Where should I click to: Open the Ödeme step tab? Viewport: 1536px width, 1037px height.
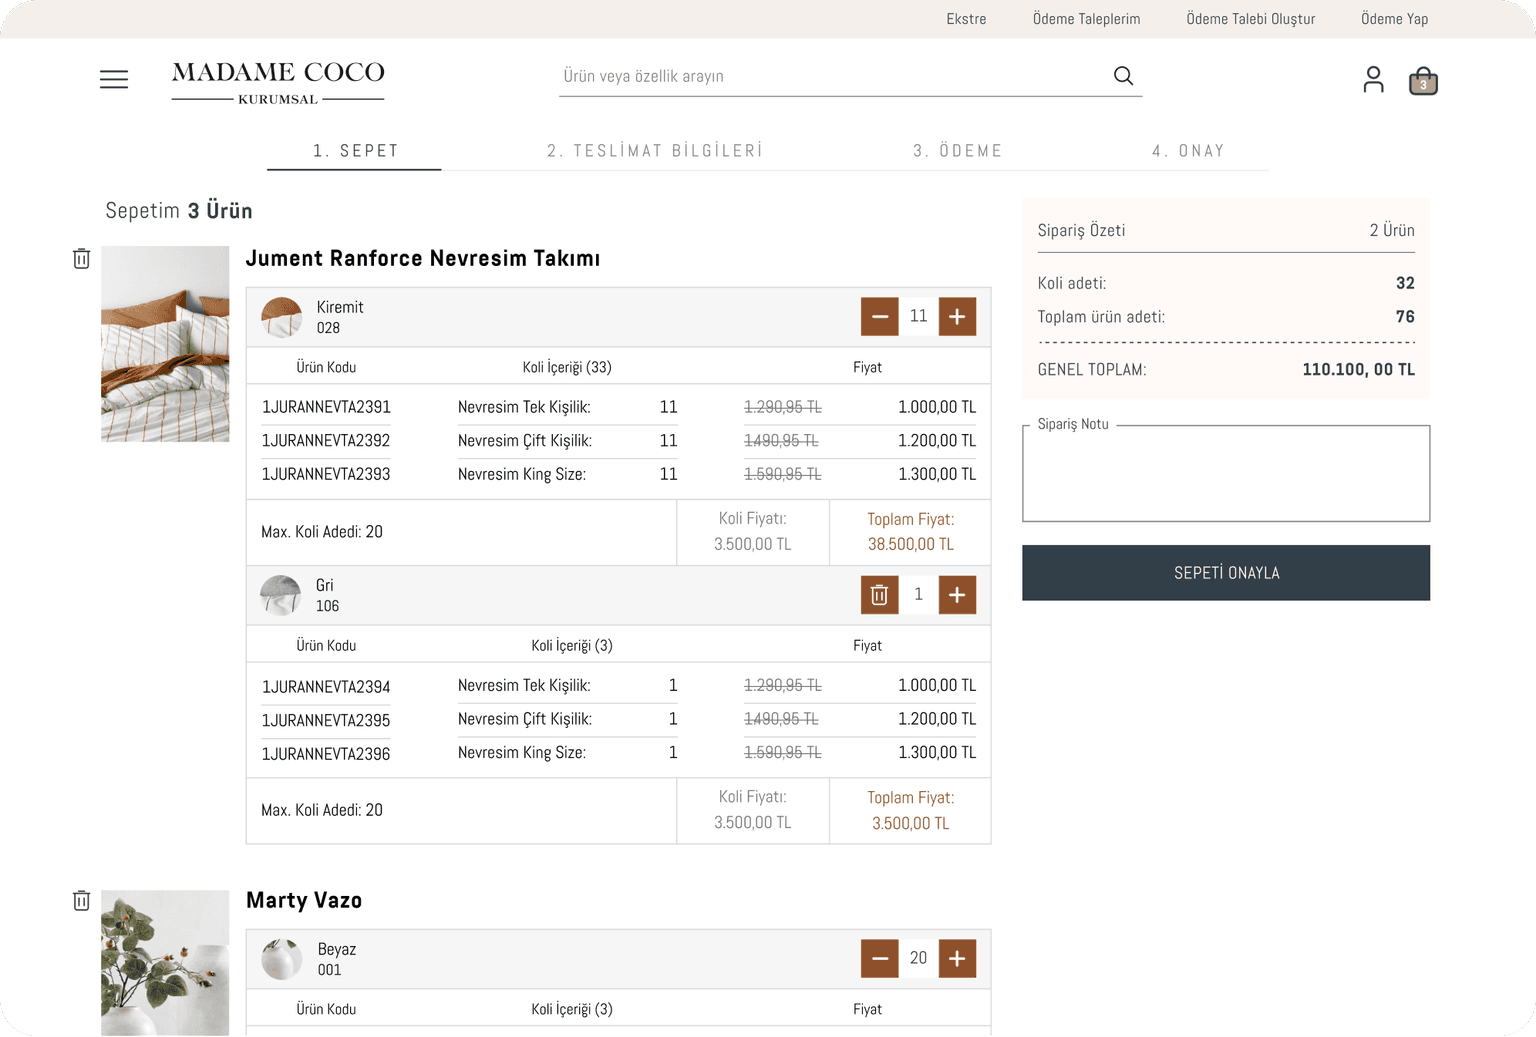[957, 151]
